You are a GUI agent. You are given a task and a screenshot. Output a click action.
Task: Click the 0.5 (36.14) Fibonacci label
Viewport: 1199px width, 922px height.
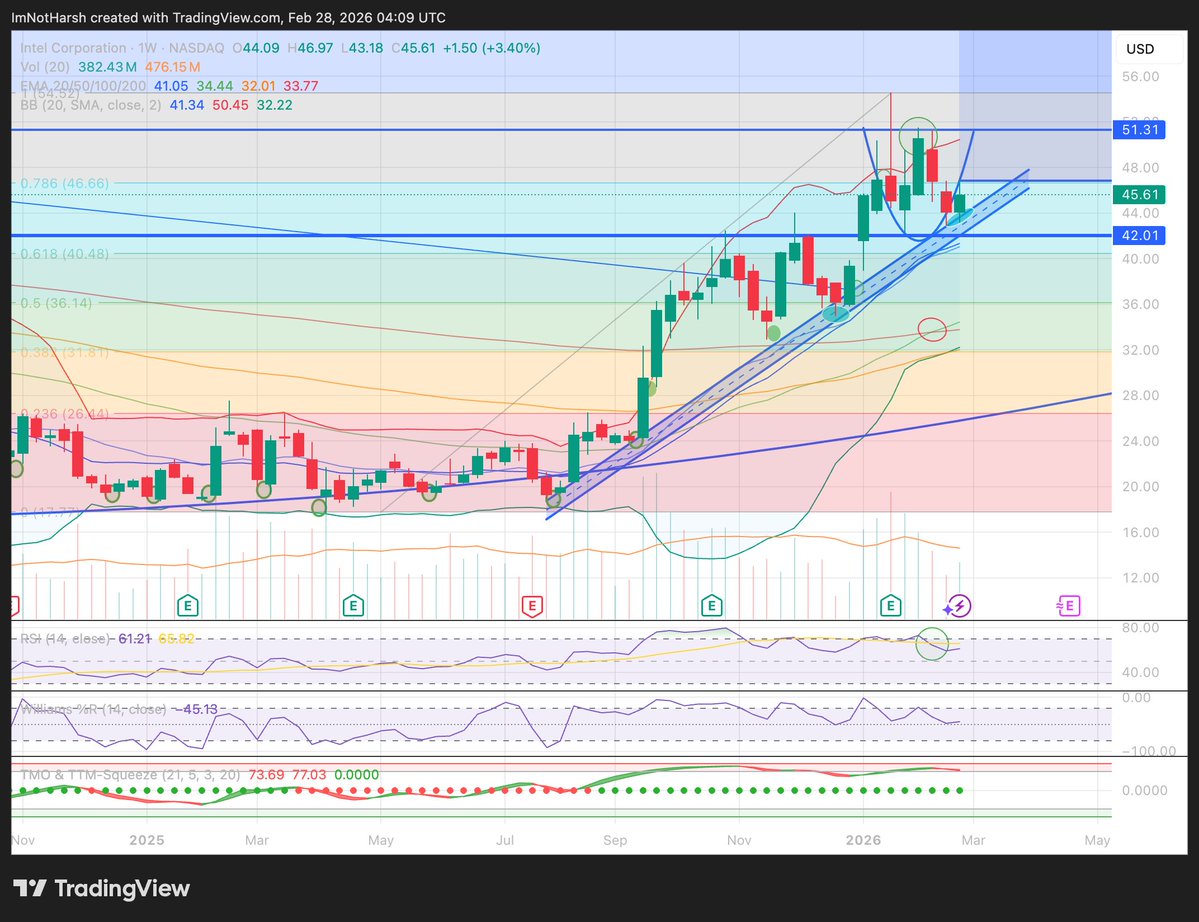[56, 304]
